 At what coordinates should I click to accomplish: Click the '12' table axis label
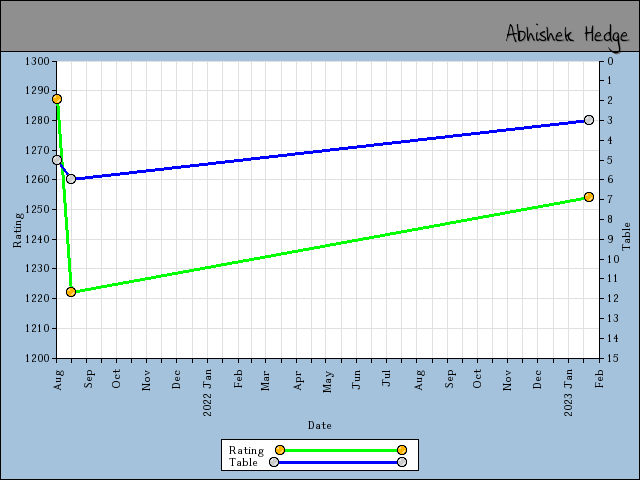point(613,298)
